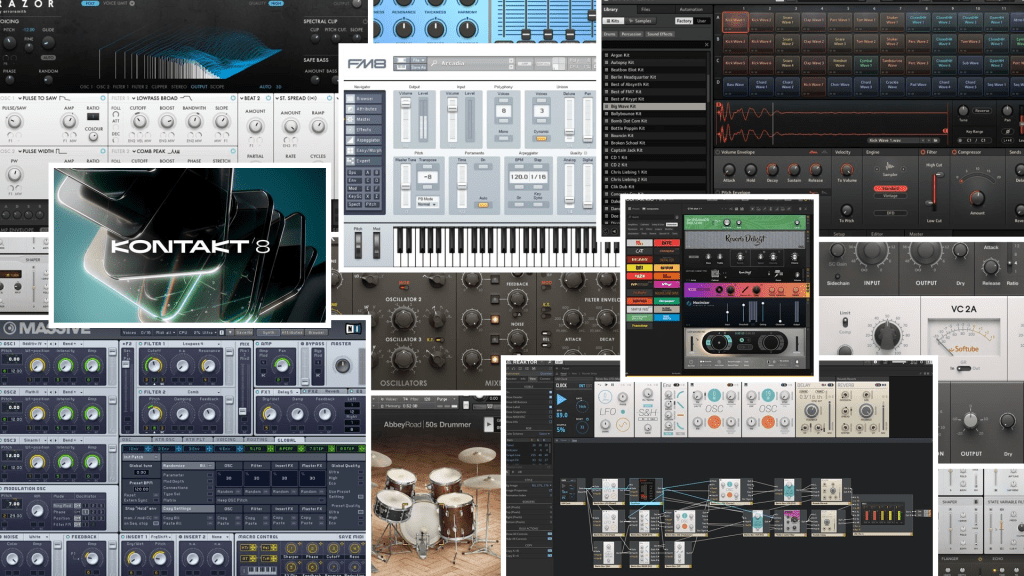Enable Auto portamento in FM8
The height and width of the screenshot is (576, 1024).
pyautogui.click(x=482, y=205)
